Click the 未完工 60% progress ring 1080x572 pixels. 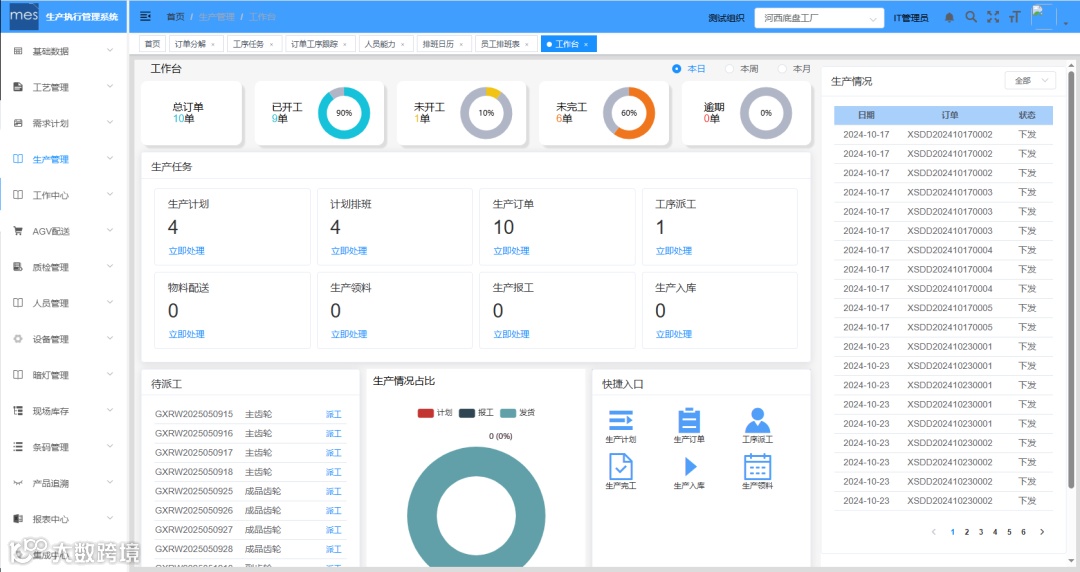[x=629, y=113]
